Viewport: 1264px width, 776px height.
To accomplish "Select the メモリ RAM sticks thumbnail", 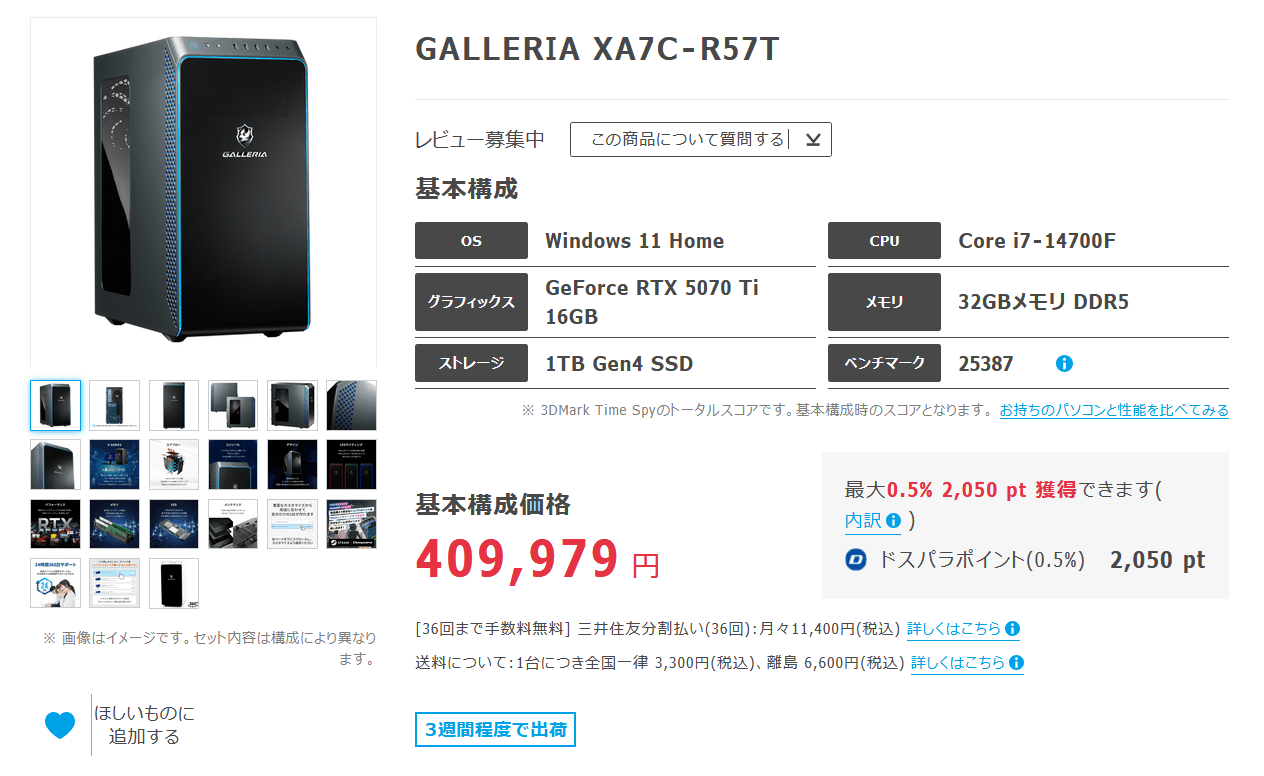I will click(115, 524).
